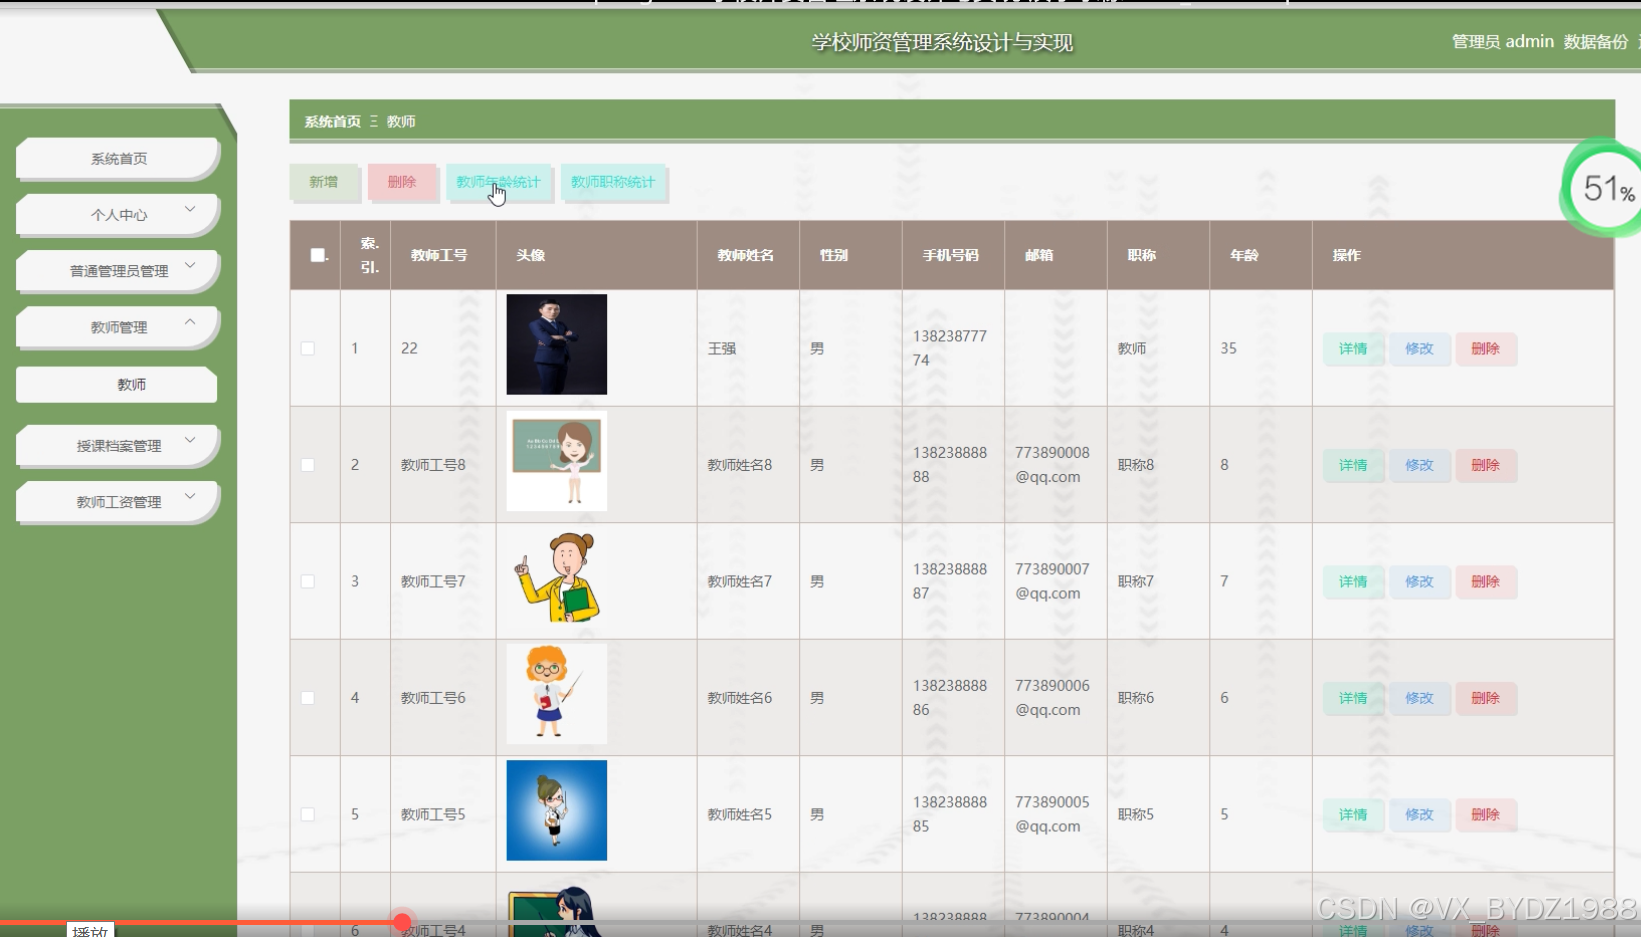This screenshot has height=937, width=1641.
Task: Toggle the select-all checkbox in table header
Action: pos(318,255)
